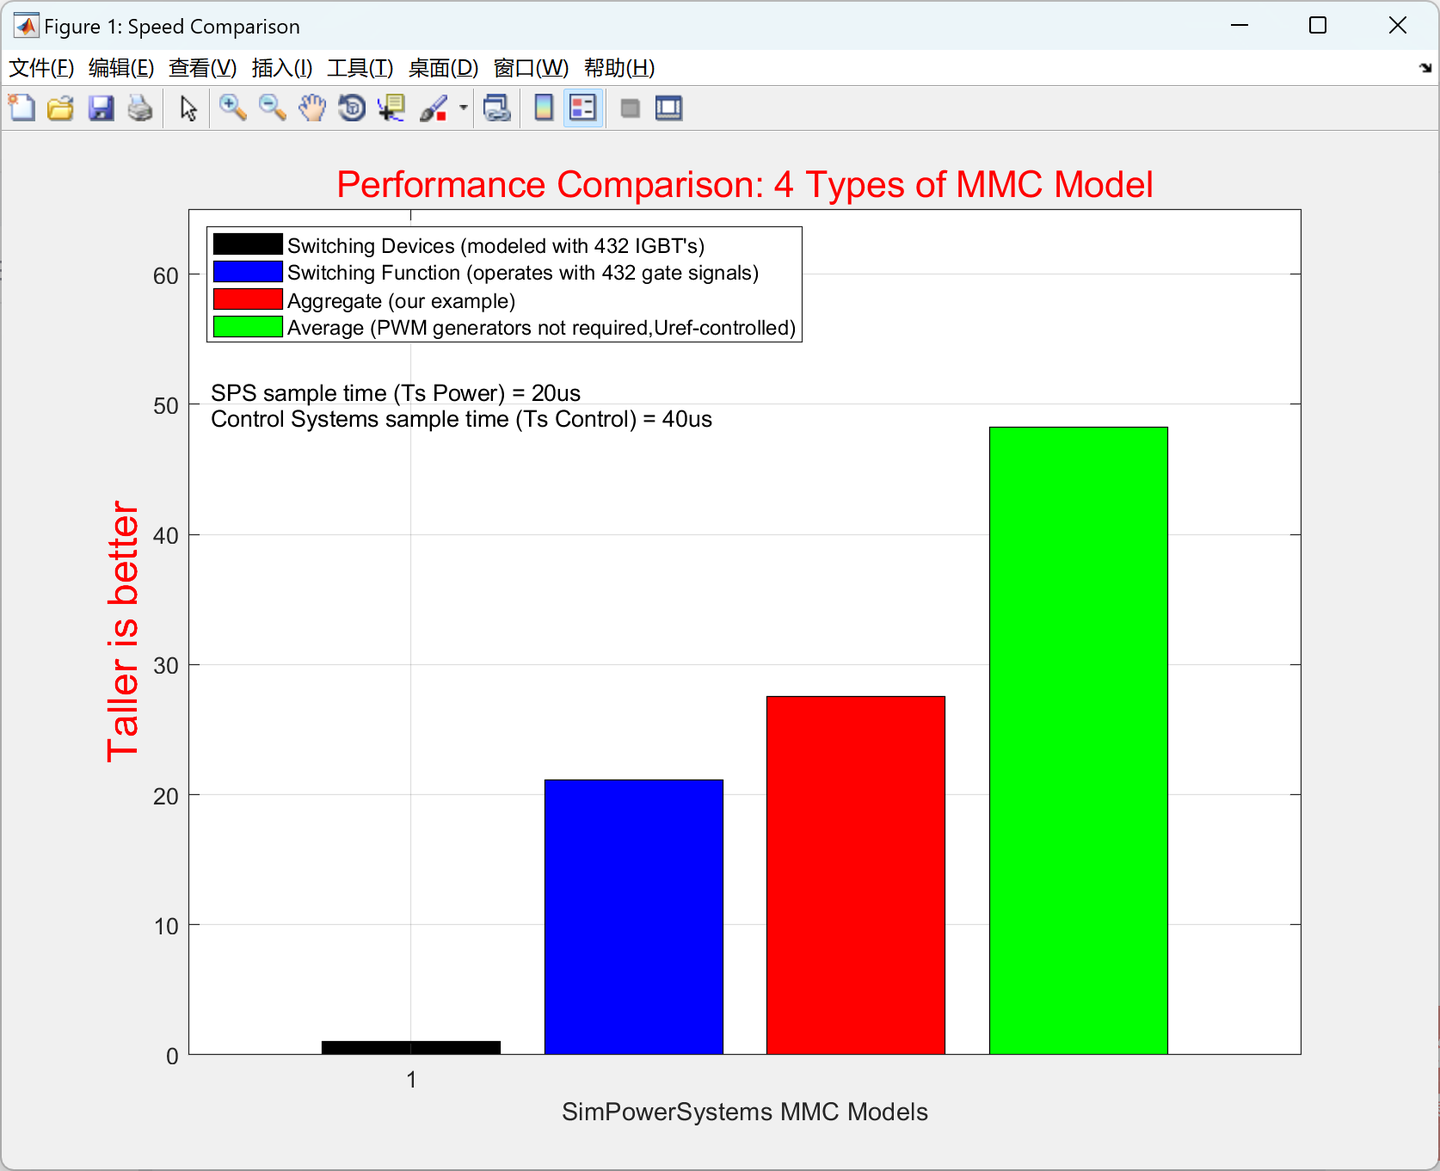Click the green Average bar
Image resolution: width=1440 pixels, height=1171 pixels.
(x=1078, y=740)
